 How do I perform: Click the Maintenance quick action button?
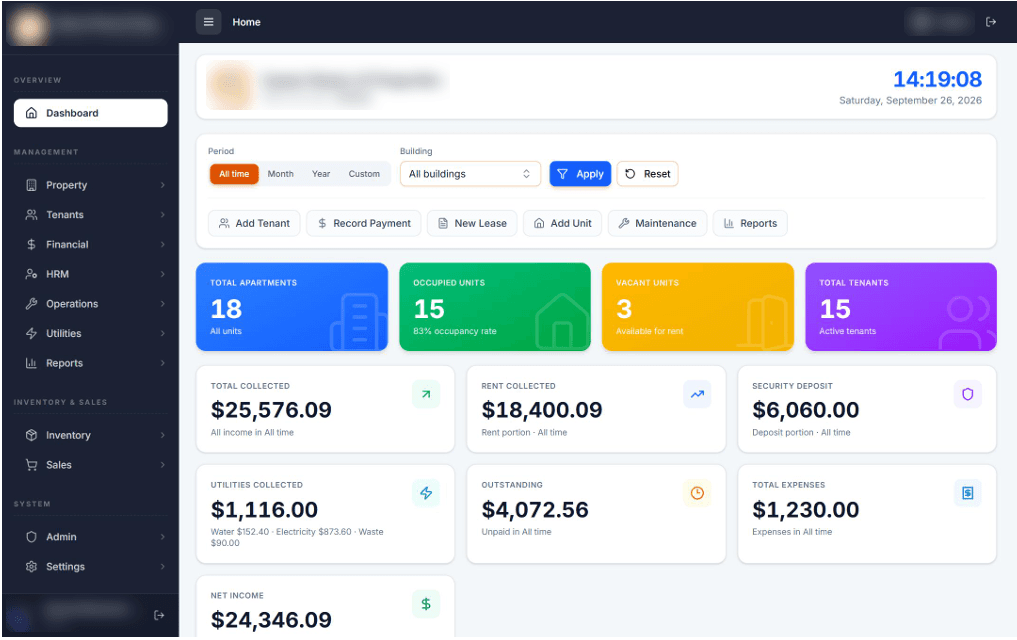click(657, 224)
